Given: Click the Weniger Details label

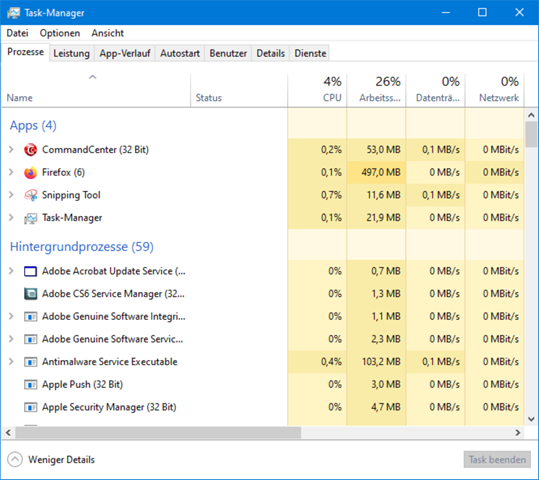Looking at the screenshot, I should (61, 460).
